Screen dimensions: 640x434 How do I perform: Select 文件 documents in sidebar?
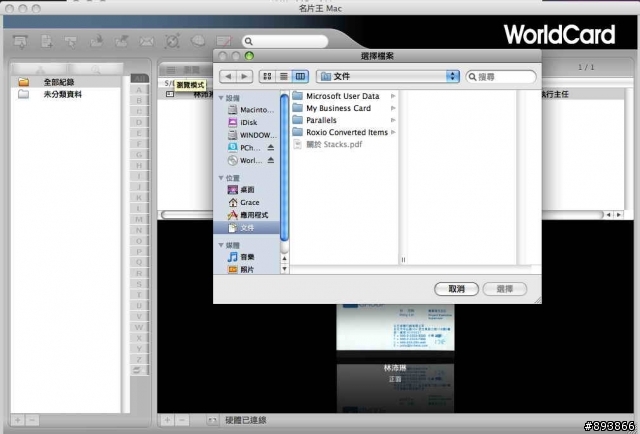(247, 228)
